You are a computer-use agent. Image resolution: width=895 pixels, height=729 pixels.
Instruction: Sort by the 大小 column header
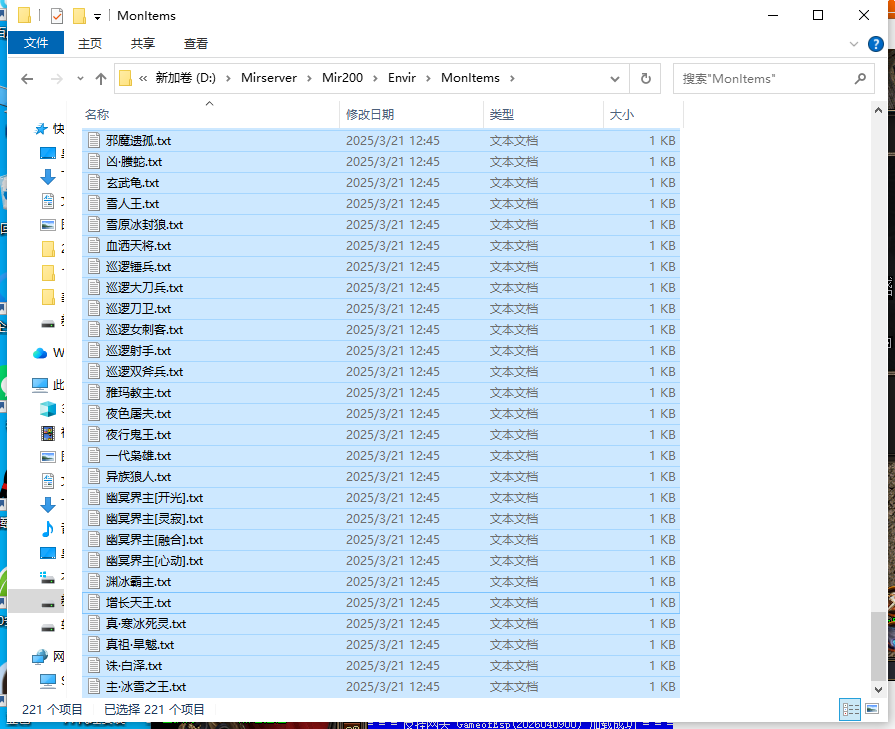pyautogui.click(x=643, y=114)
